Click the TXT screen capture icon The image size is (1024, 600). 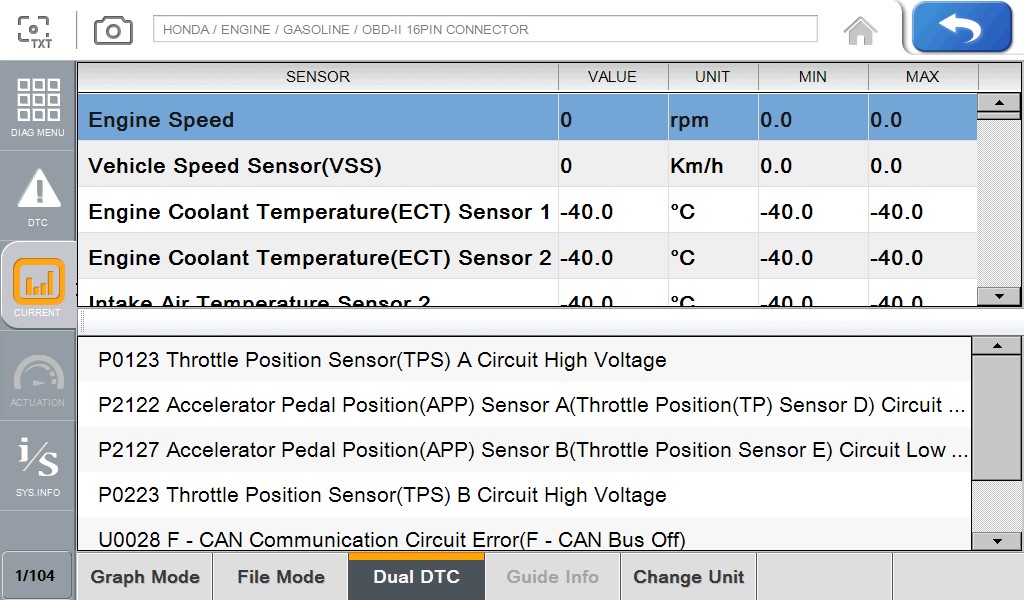35,30
